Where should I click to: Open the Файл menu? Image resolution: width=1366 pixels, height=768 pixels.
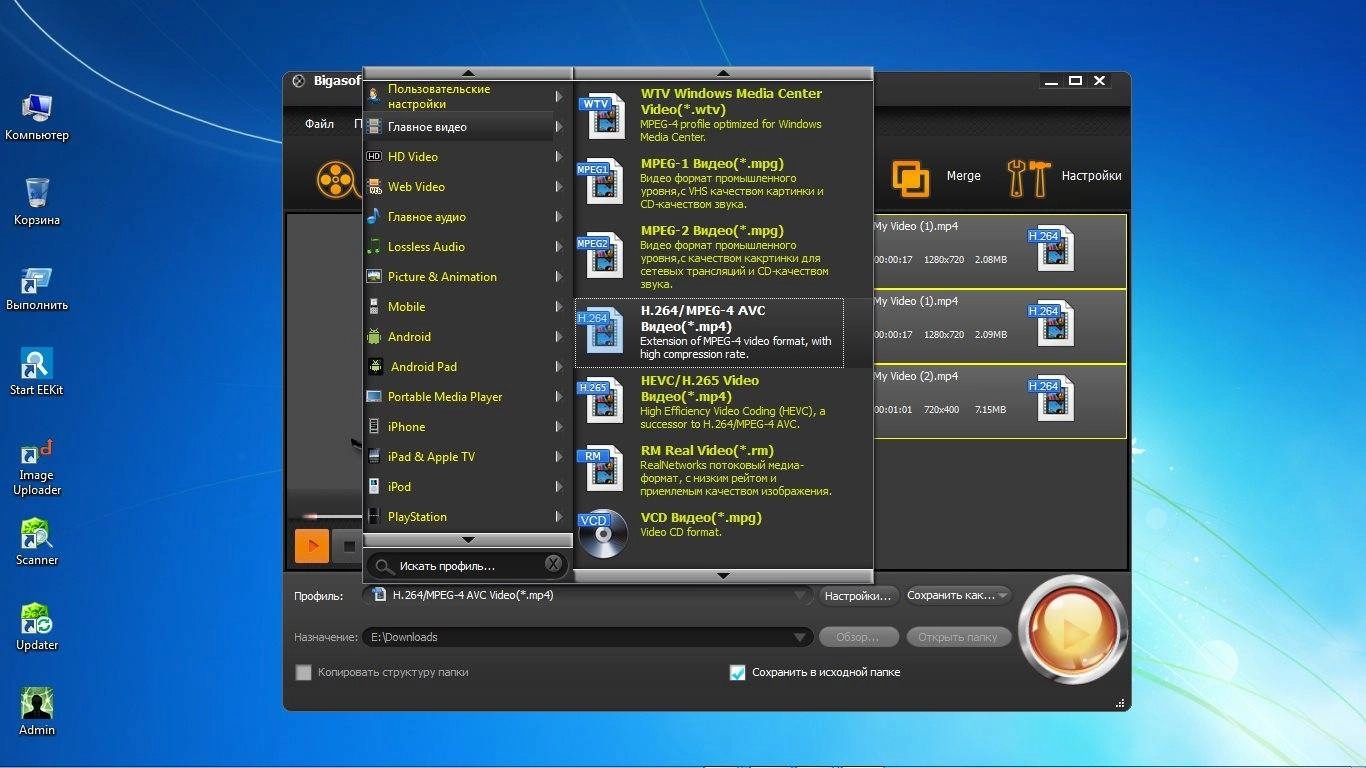coord(320,124)
